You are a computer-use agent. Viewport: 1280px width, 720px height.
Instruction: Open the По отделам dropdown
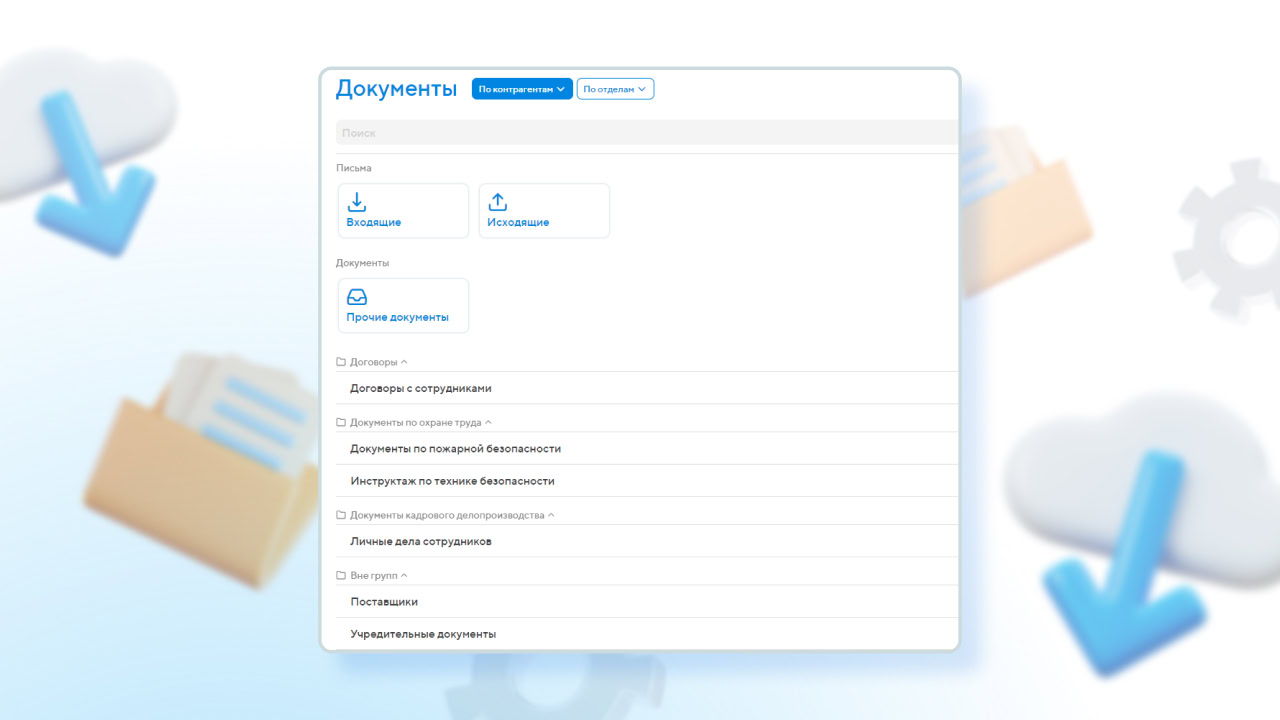click(615, 88)
